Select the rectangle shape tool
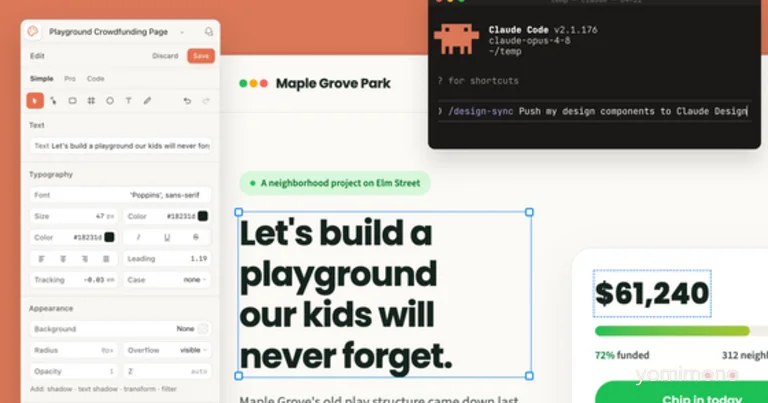The width and height of the screenshot is (768, 403). tap(72, 100)
